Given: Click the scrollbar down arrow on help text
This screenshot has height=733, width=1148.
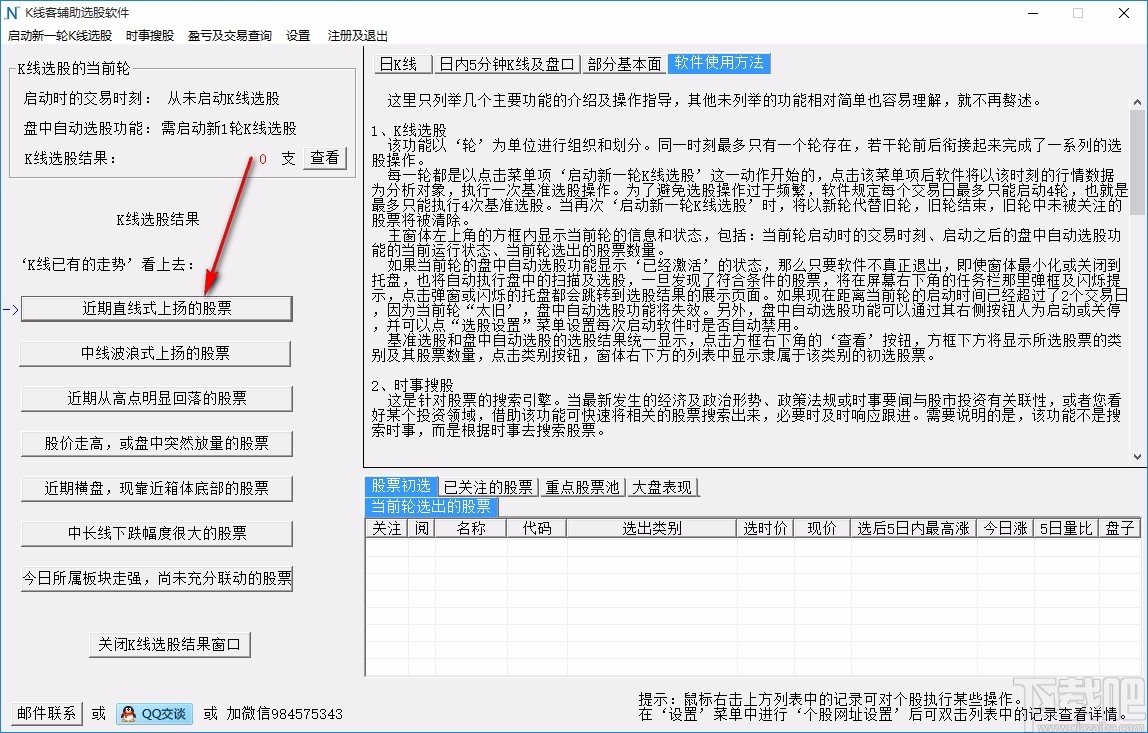Looking at the screenshot, I should click(1135, 456).
